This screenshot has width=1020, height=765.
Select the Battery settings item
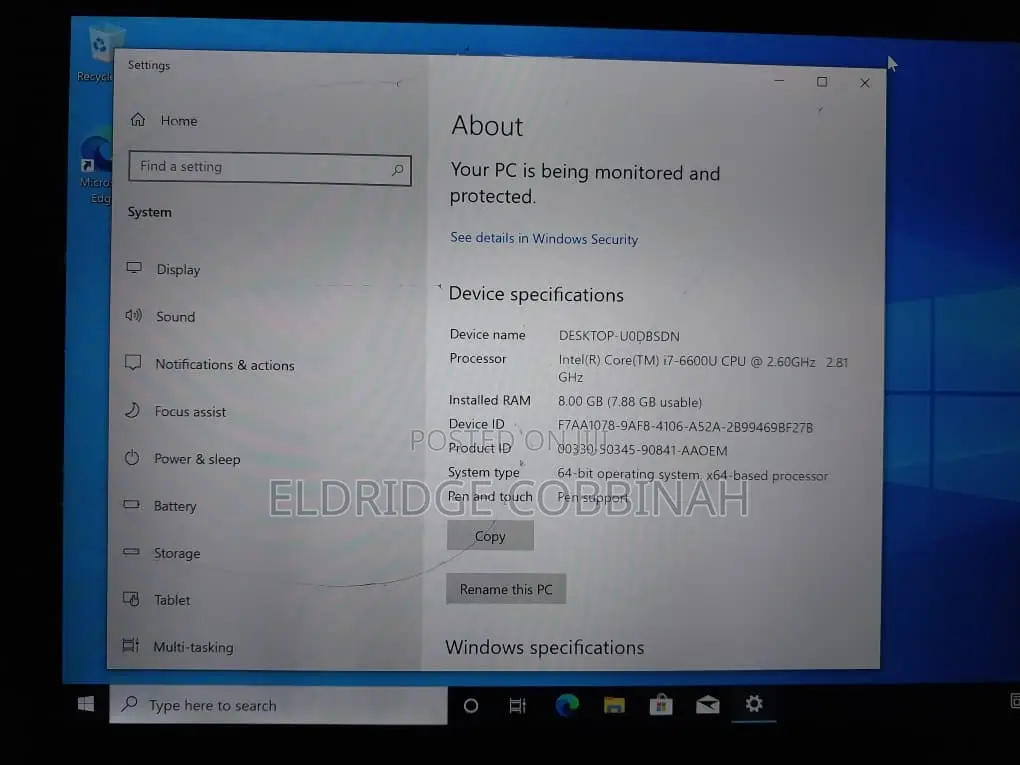pos(160,505)
